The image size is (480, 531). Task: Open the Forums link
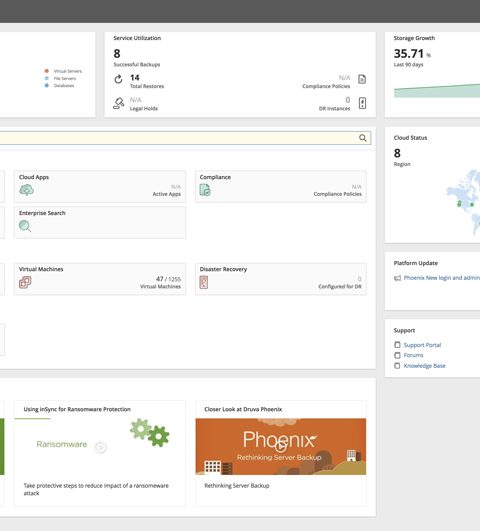click(413, 355)
